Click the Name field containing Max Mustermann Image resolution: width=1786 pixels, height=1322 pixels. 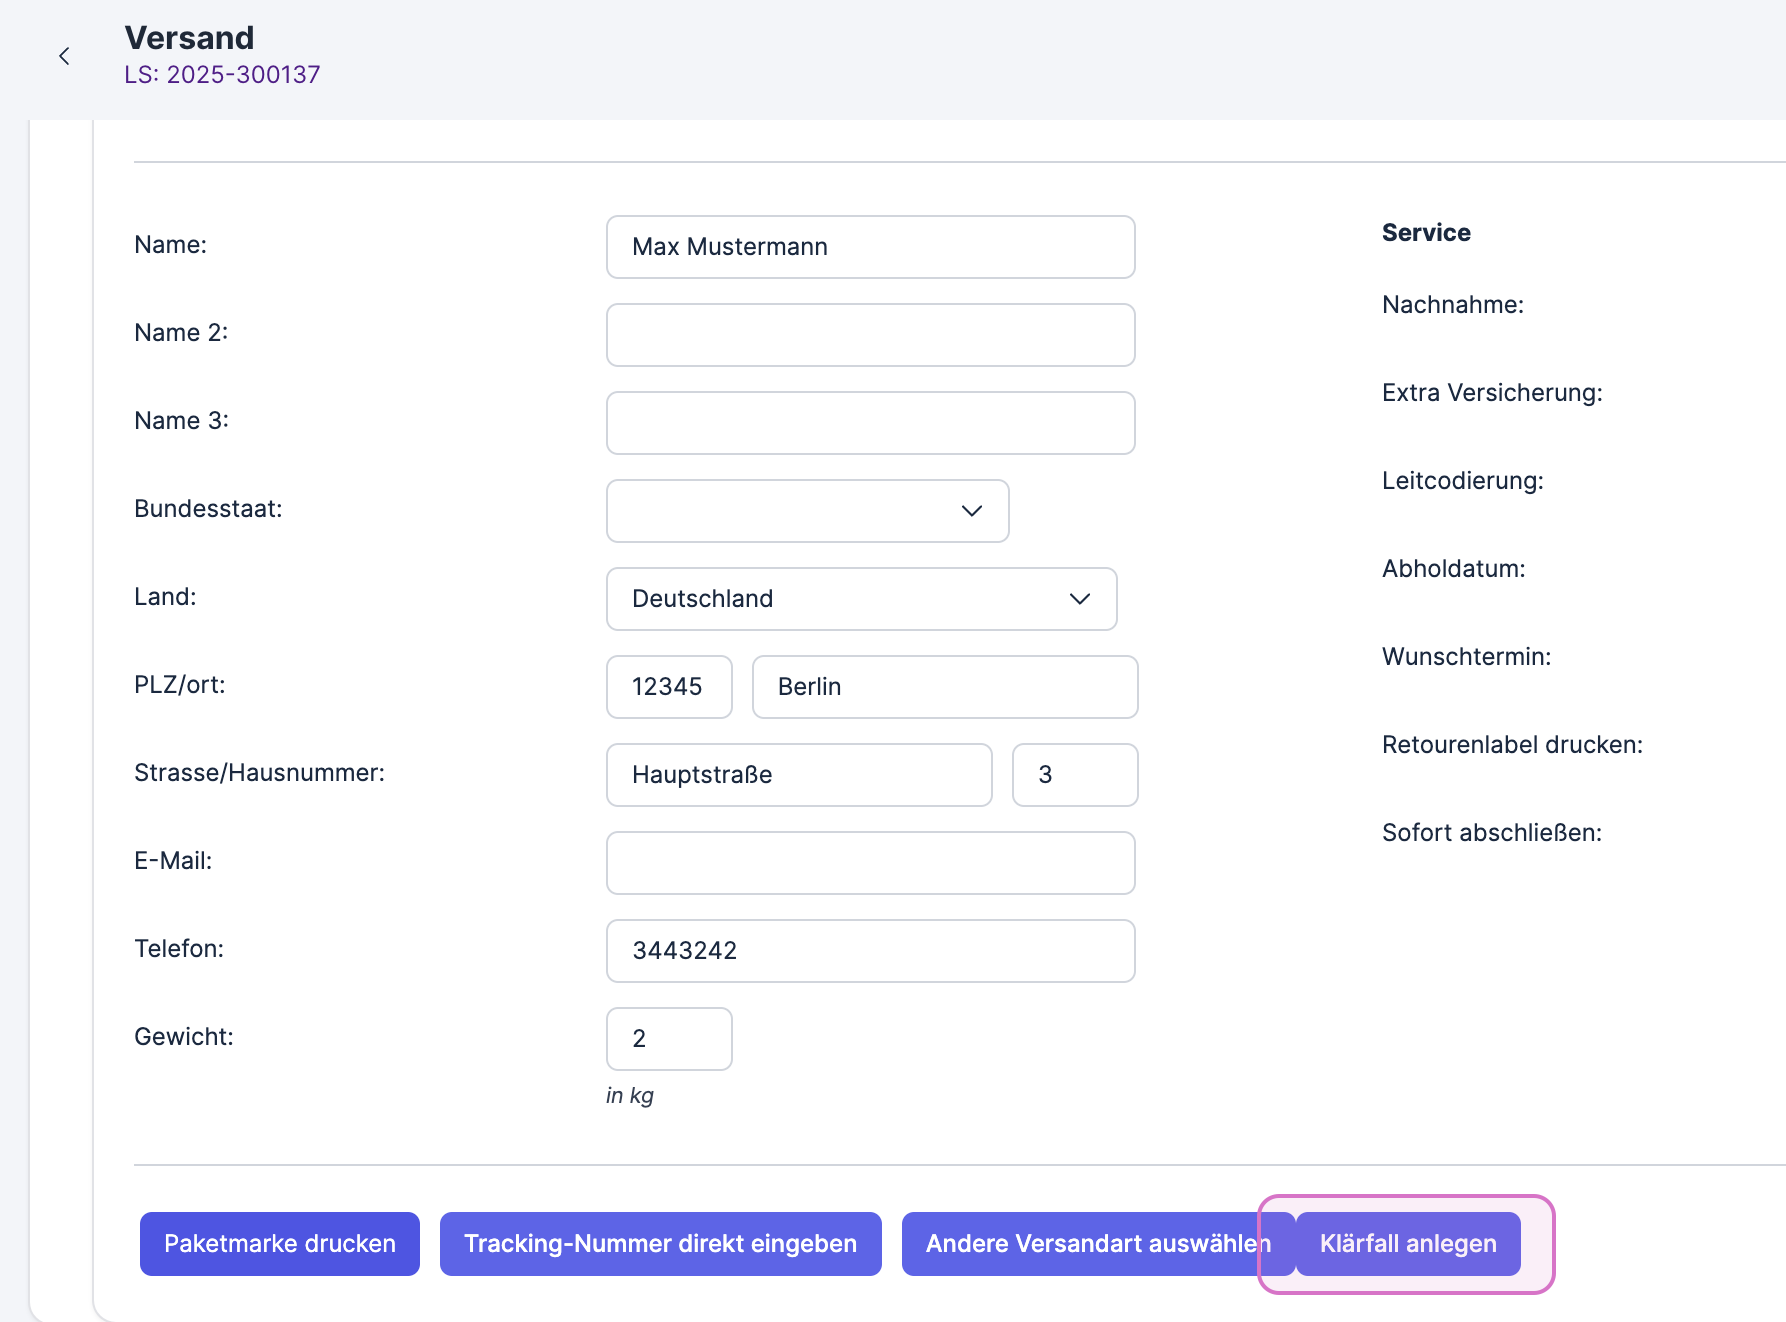[870, 247]
